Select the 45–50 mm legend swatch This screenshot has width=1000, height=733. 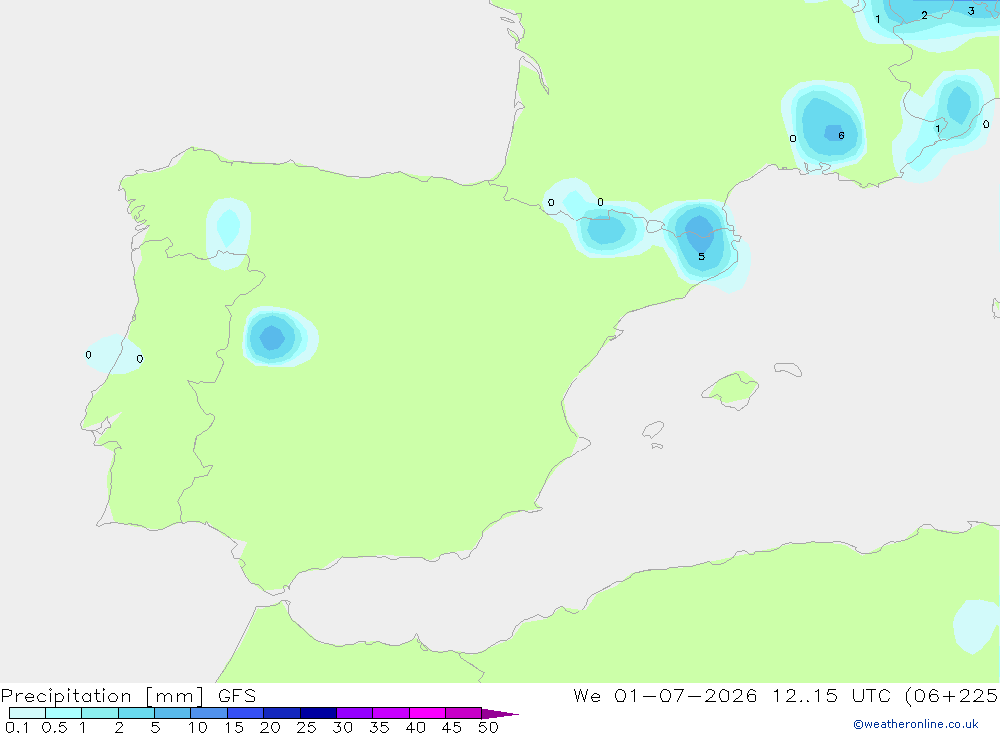click(x=463, y=713)
